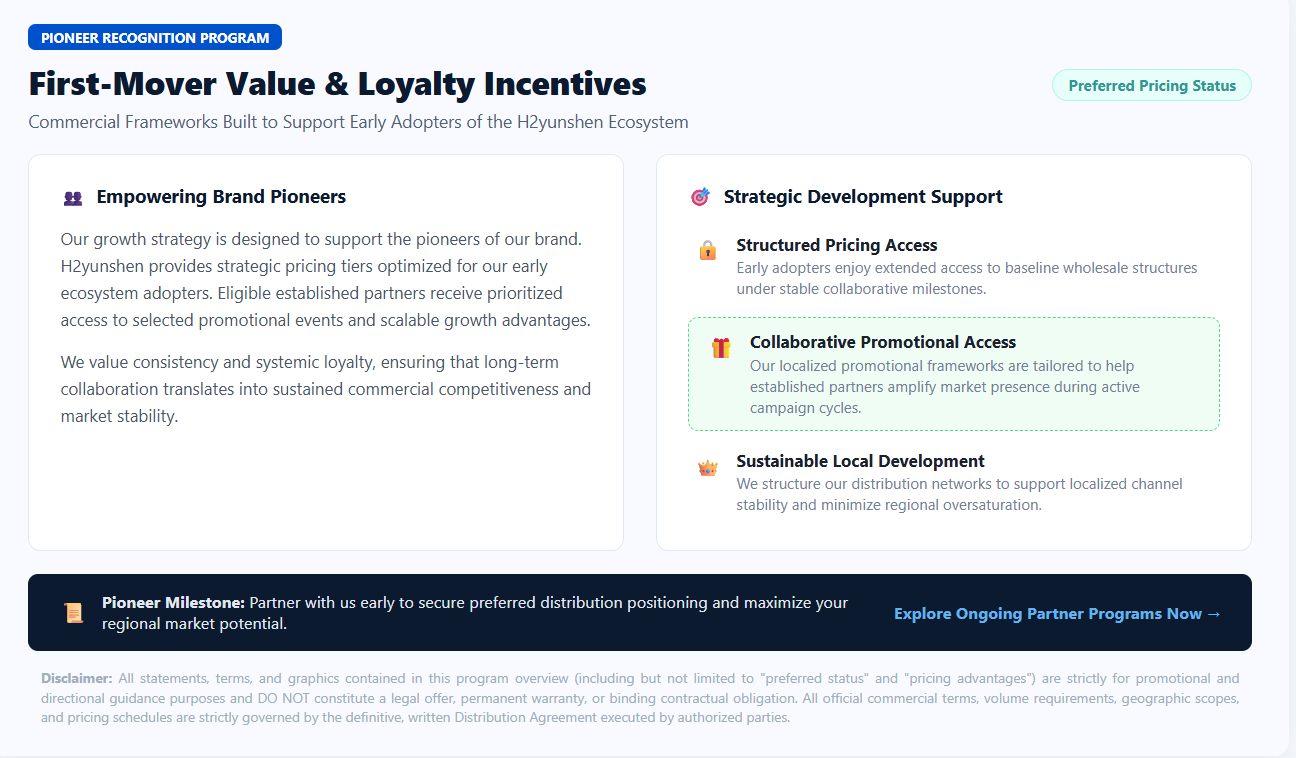Click the people icon beside Empowering Brand Pioneers
The image size is (1296, 758).
pyautogui.click(x=73, y=198)
